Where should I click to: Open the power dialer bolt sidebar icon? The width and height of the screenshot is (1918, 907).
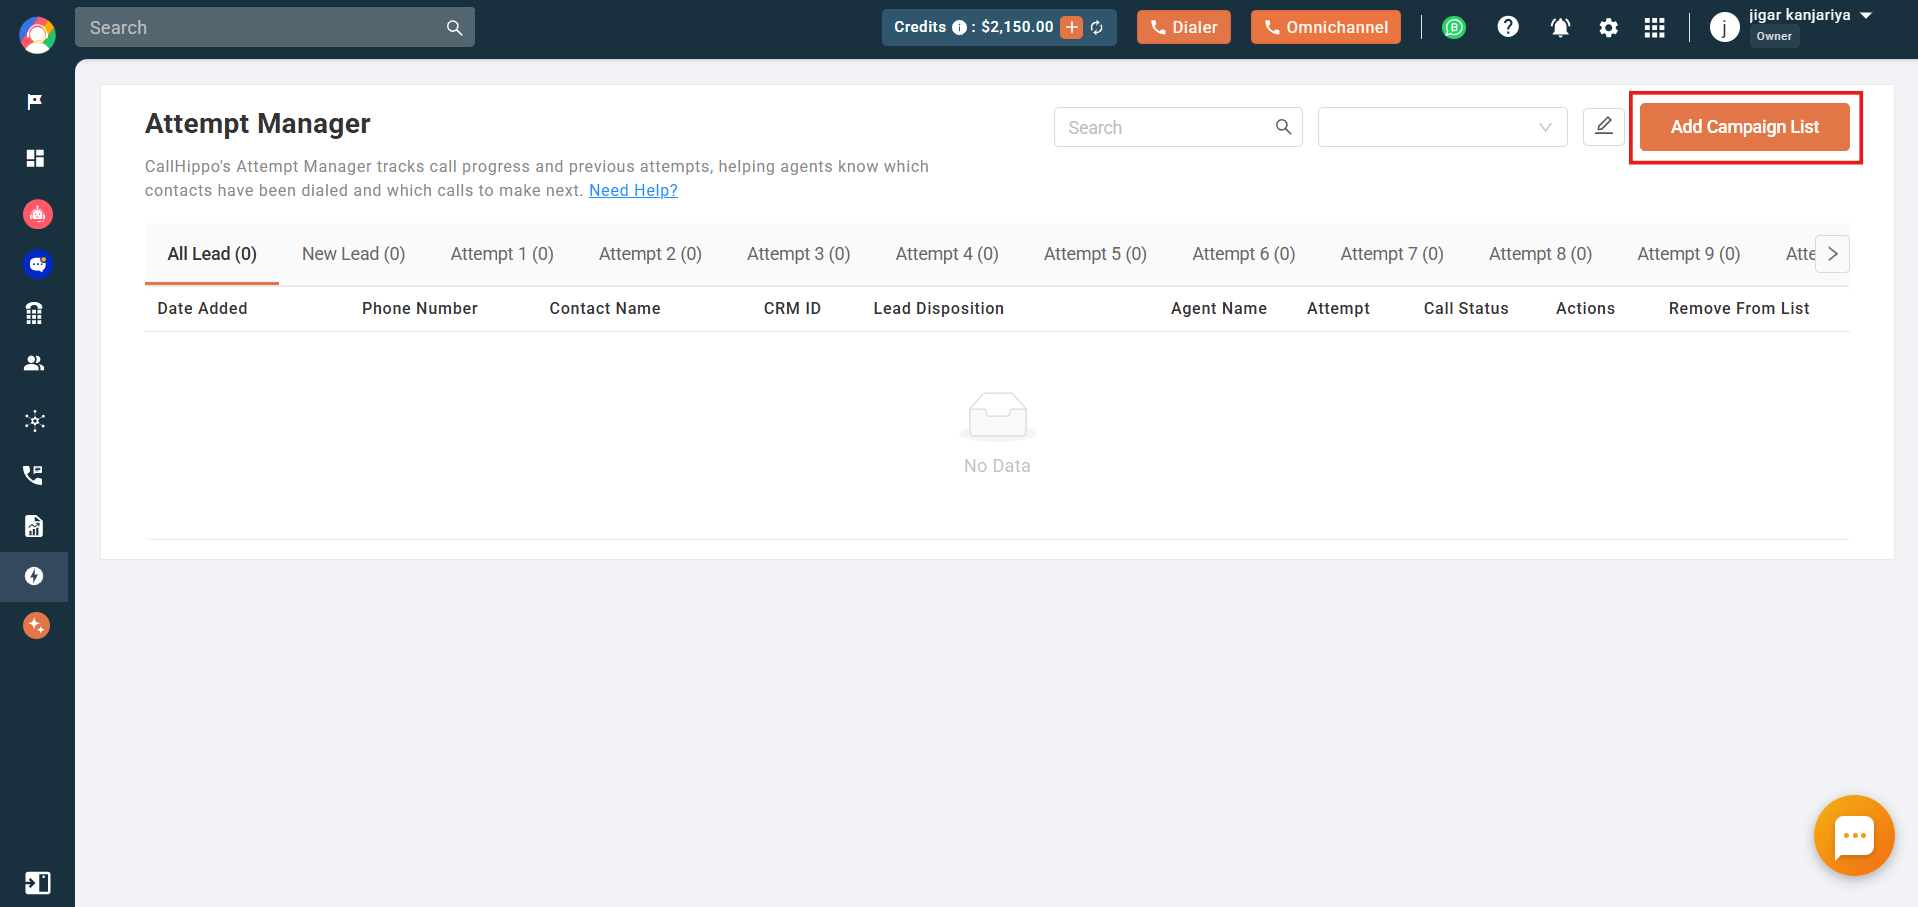click(34, 576)
